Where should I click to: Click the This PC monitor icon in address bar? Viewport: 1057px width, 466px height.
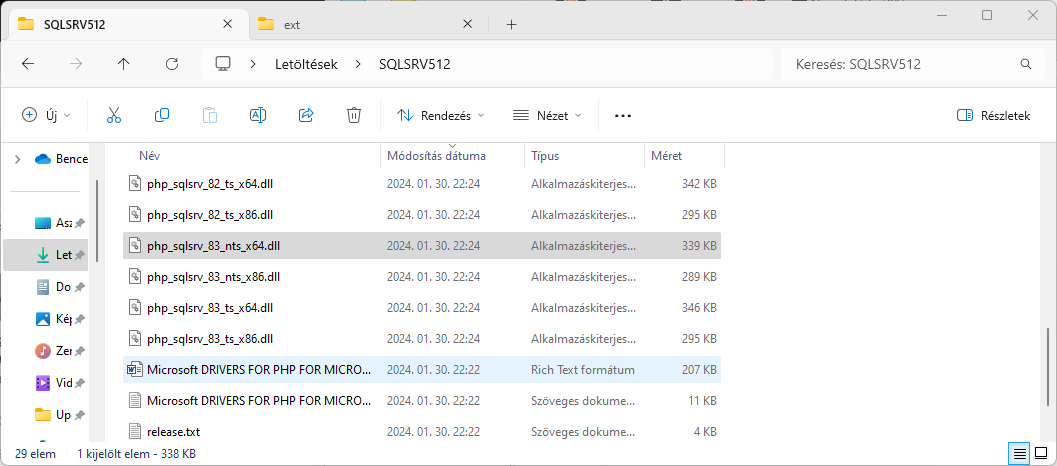point(223,64)
